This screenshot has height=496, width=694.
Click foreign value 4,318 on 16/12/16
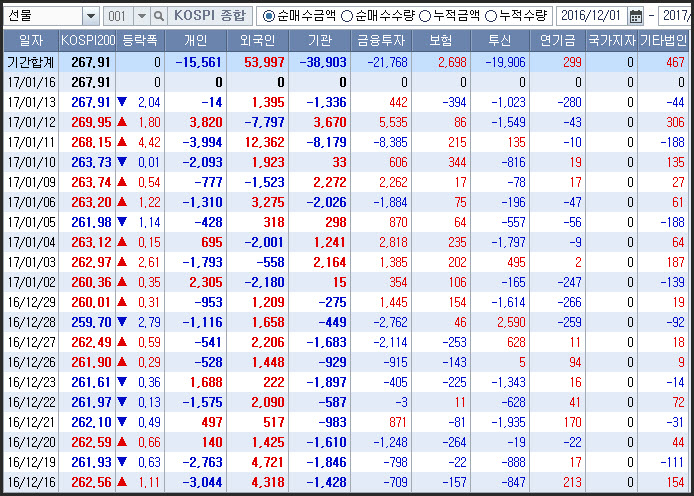(267, 482)
